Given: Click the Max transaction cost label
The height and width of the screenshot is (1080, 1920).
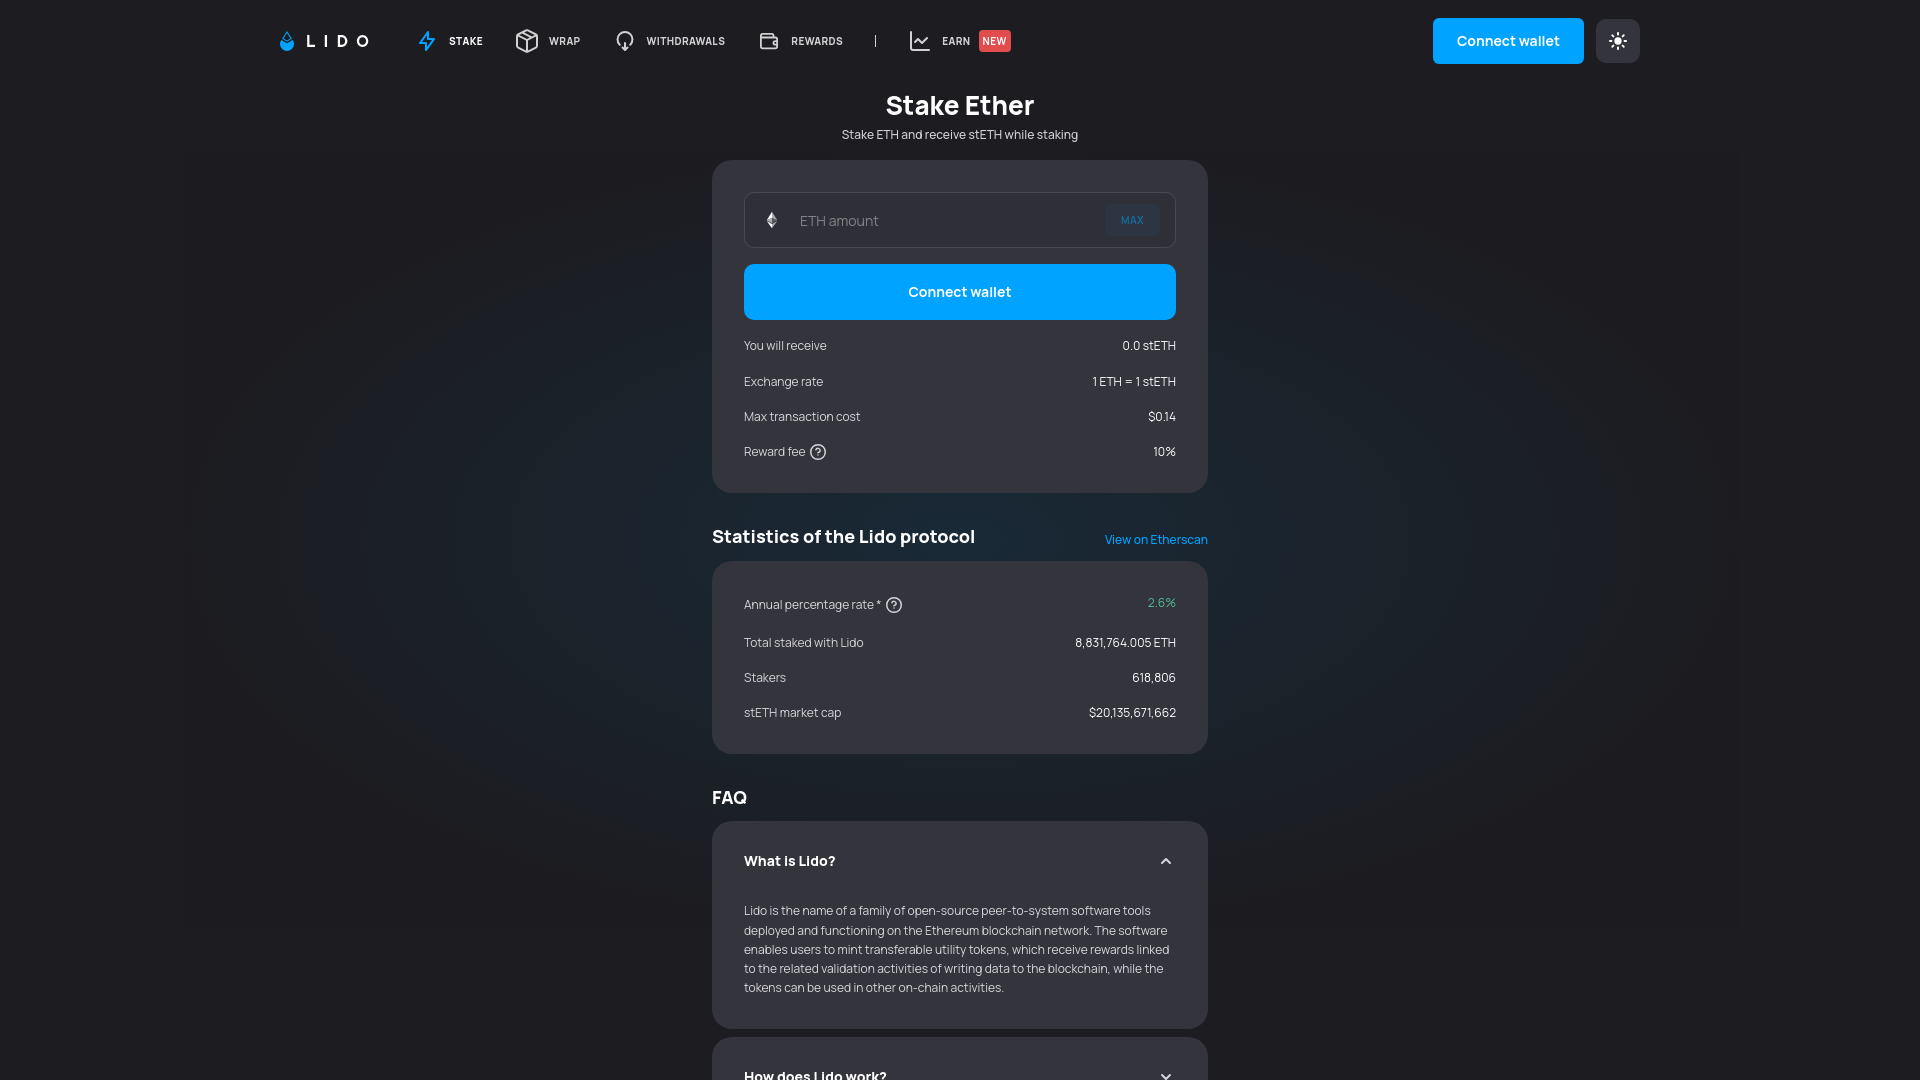Looking at the screenshot, I should tap(802, 417).
